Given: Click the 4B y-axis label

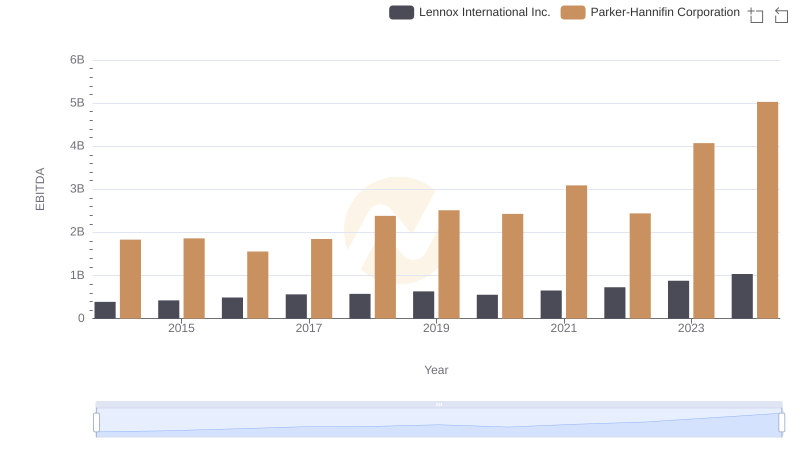Looking at the screenshot, I should point(77,146).
